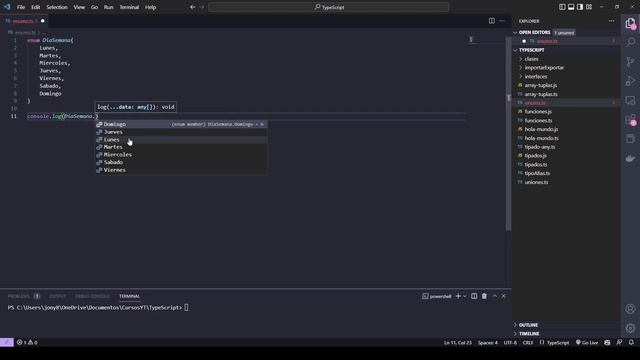This screenshot has height=360, width=640.
Task: Open new terminal launch profile dropdown
Action: coord(465,296)
